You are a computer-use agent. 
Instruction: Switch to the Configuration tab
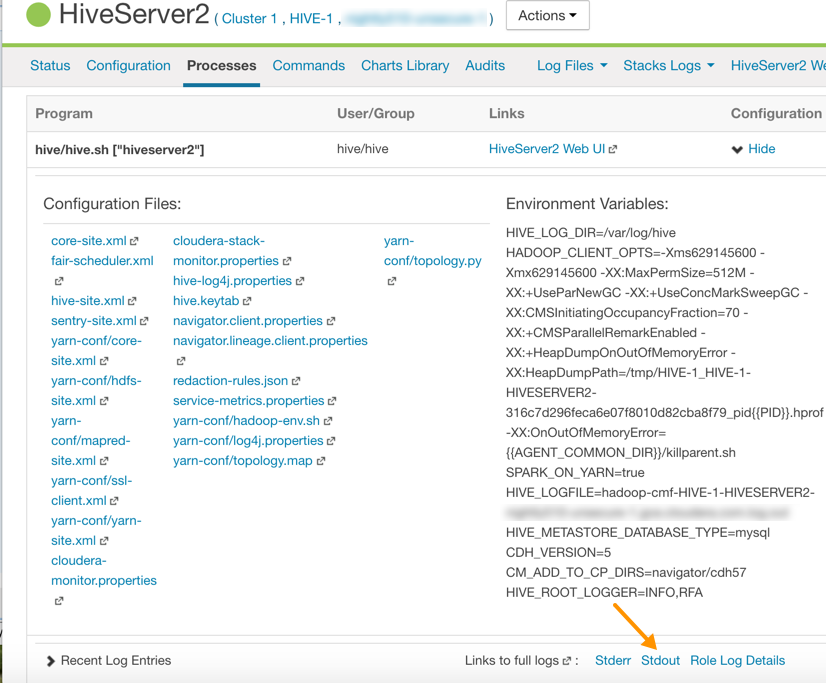pos(128,66)
